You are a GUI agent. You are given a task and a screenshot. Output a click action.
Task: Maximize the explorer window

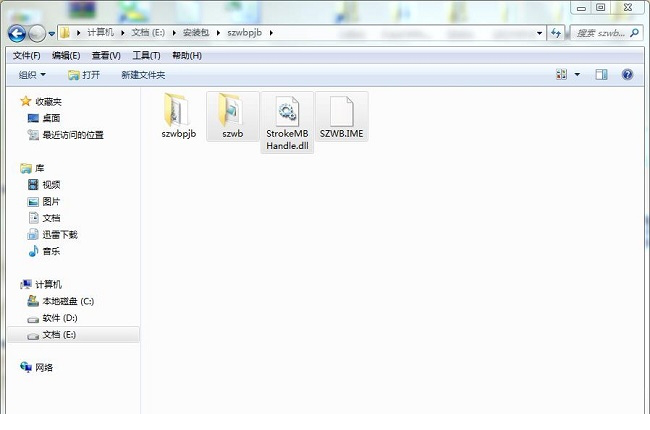(600, 7)
